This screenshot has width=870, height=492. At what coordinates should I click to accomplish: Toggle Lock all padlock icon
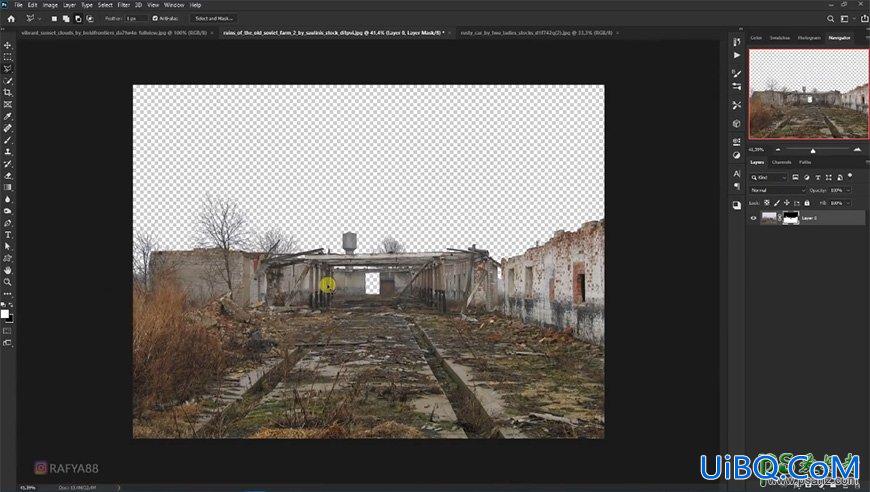807,203
